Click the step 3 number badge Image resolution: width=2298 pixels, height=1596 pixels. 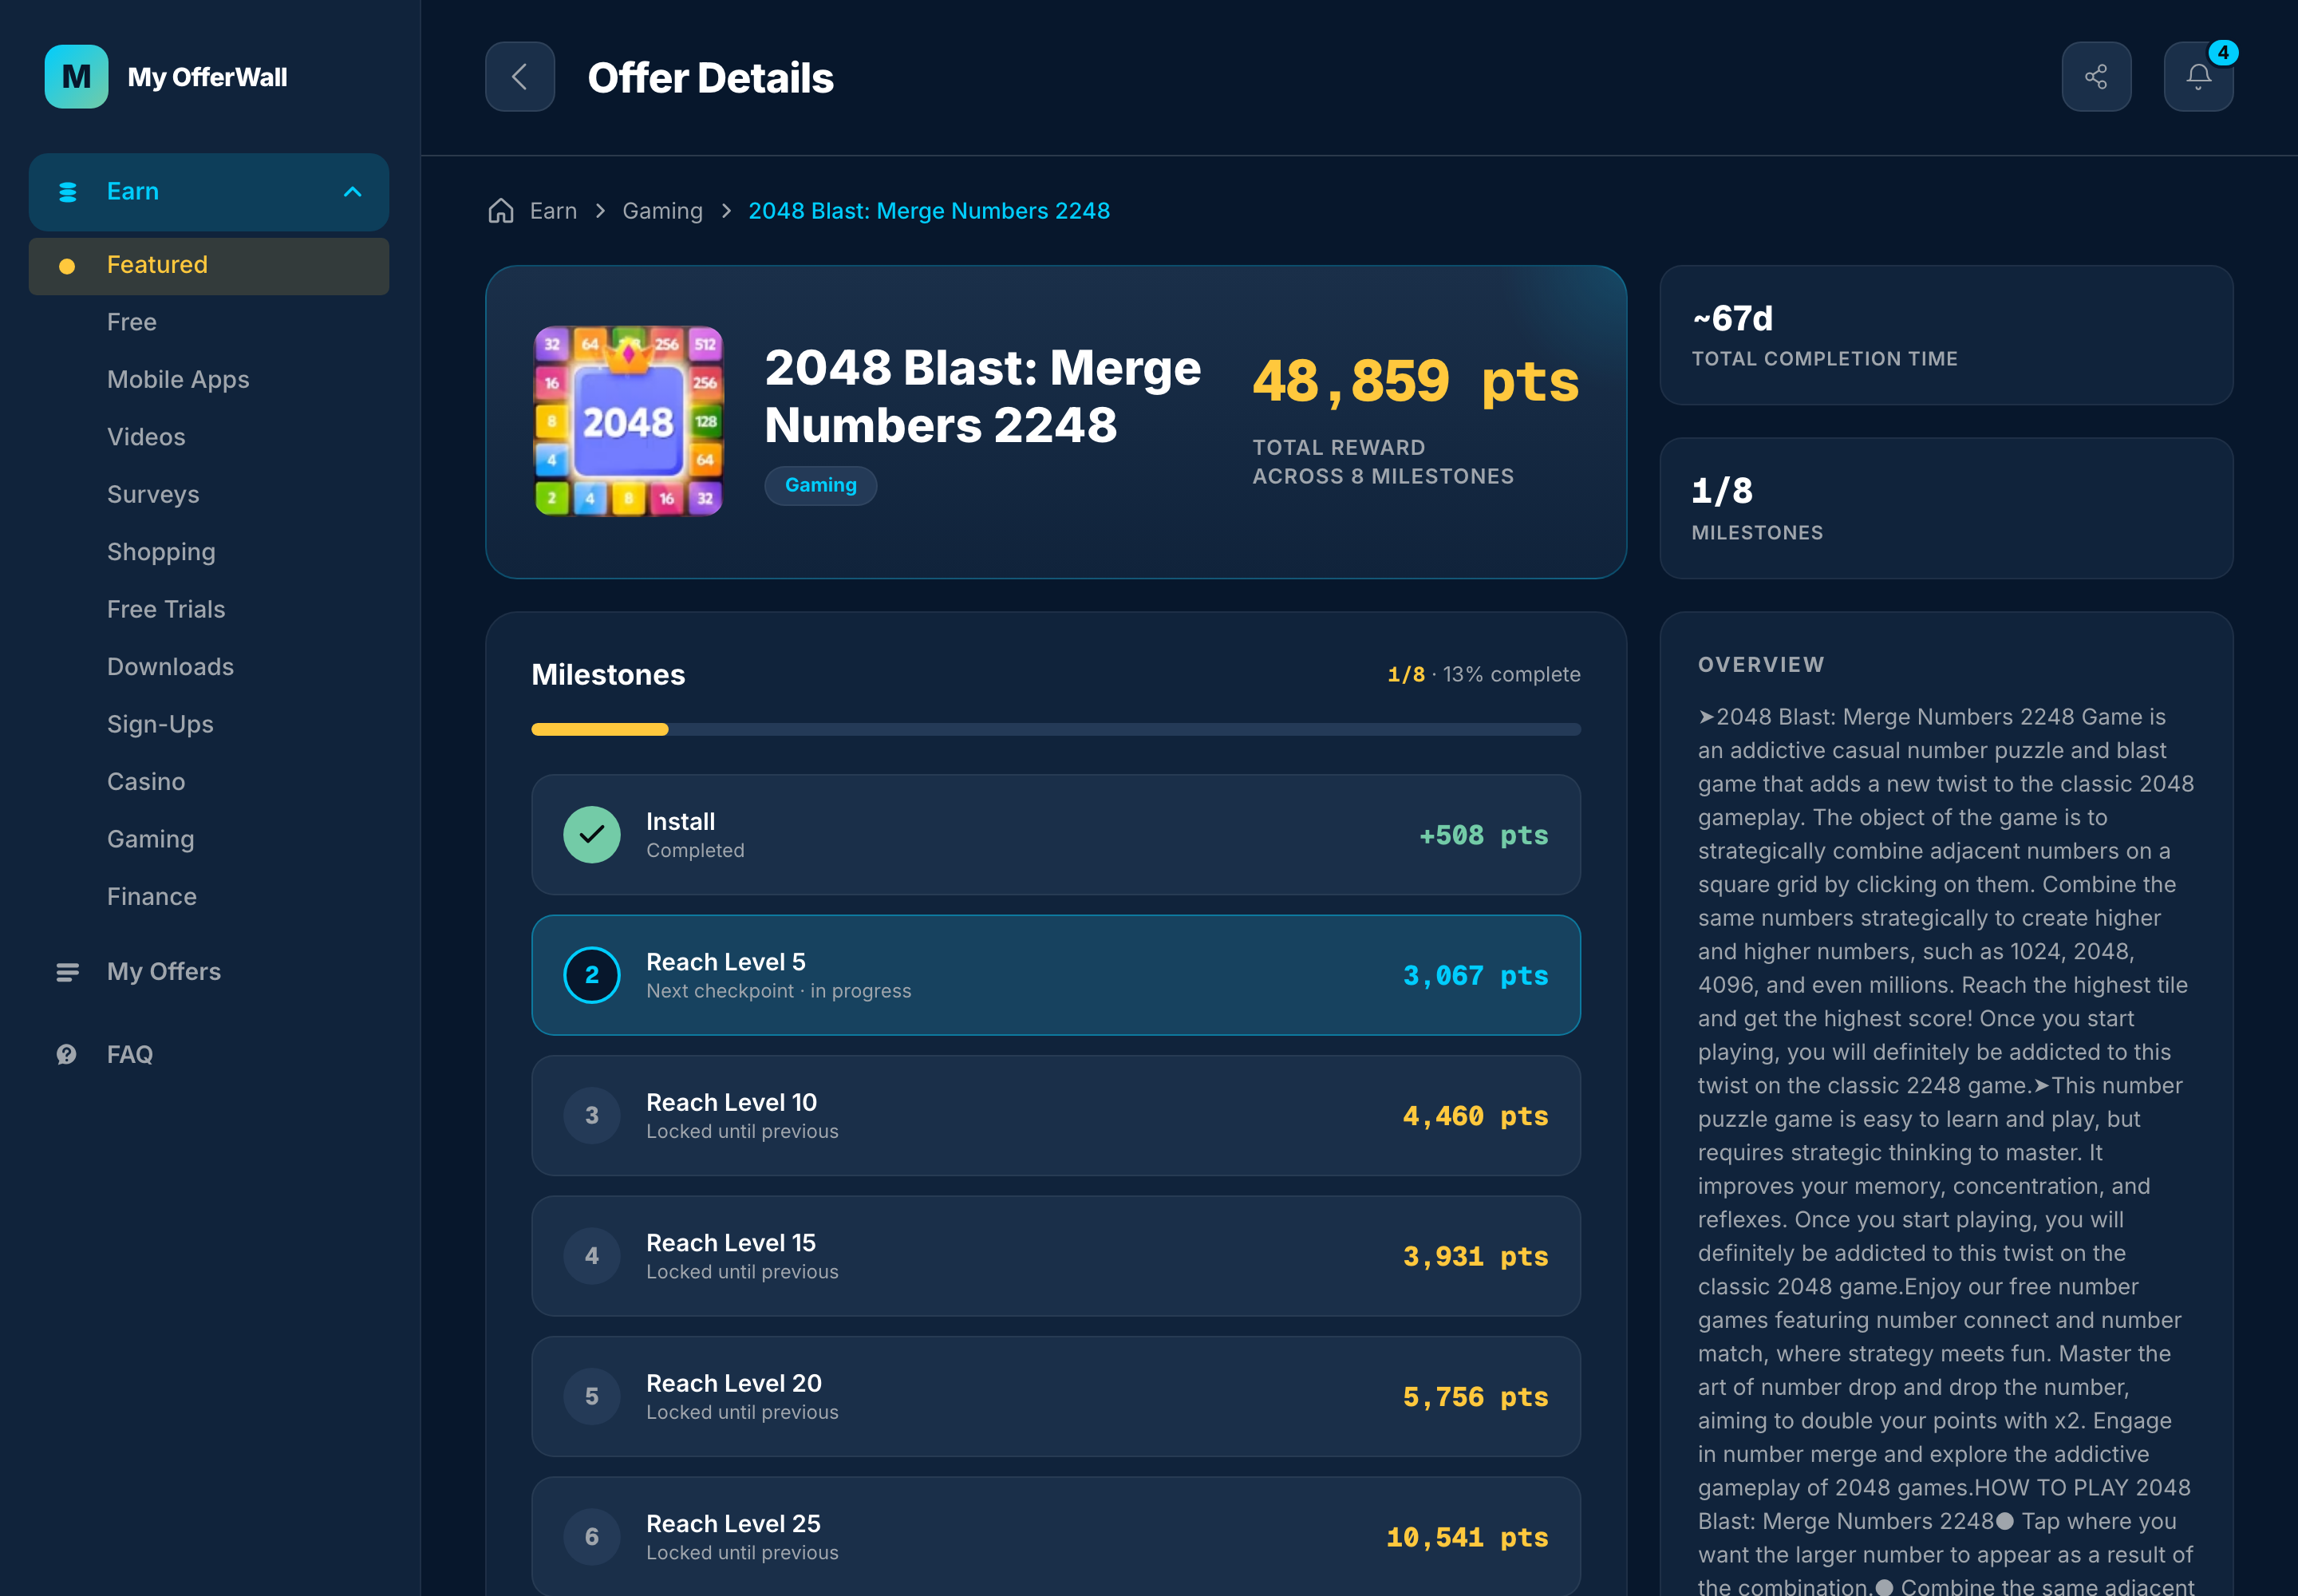pos(592,1116)
